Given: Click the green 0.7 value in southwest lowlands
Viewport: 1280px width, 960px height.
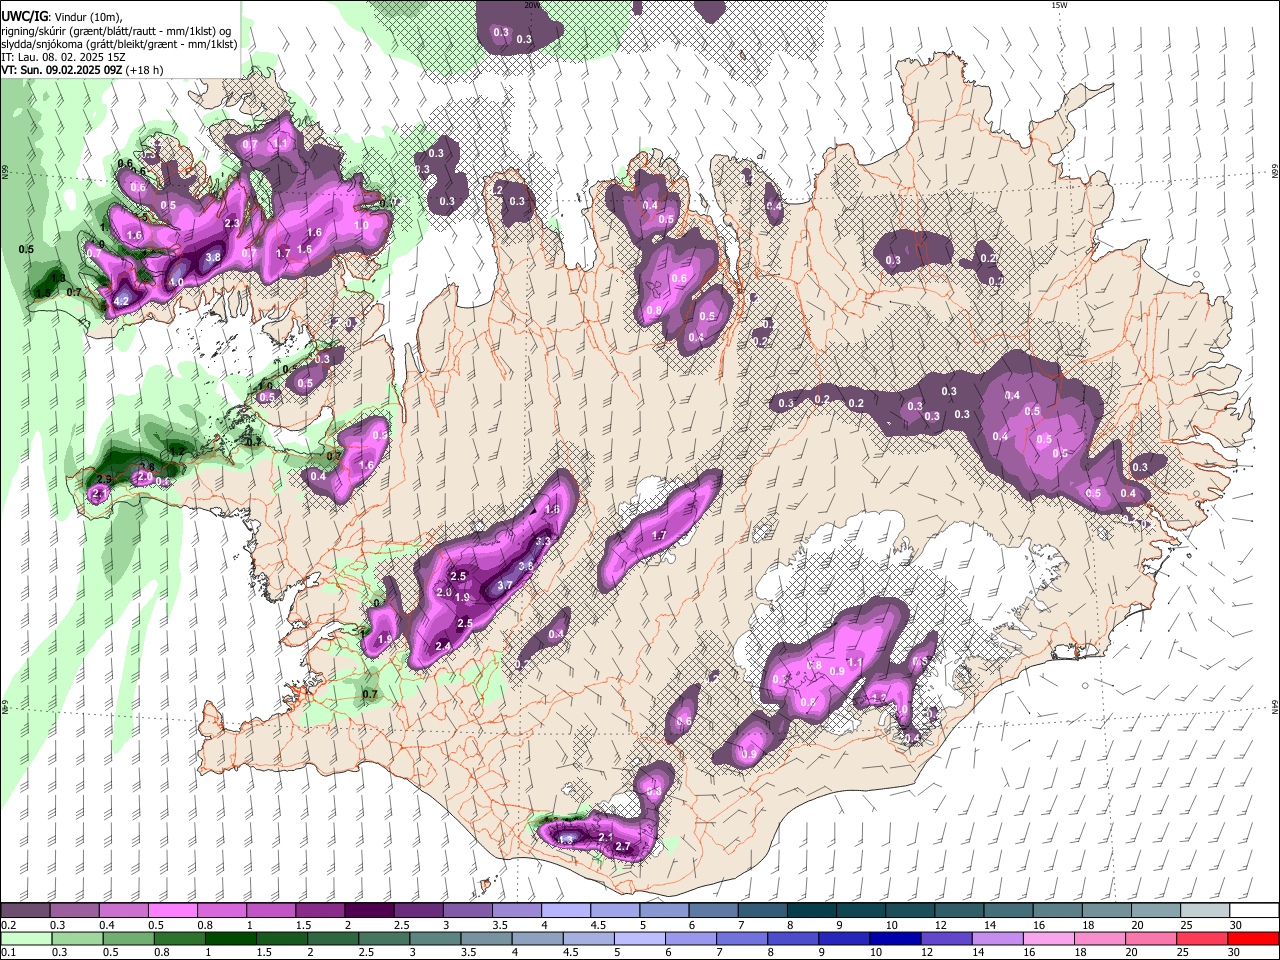Looking at the screenshot, I should (369, 694).
